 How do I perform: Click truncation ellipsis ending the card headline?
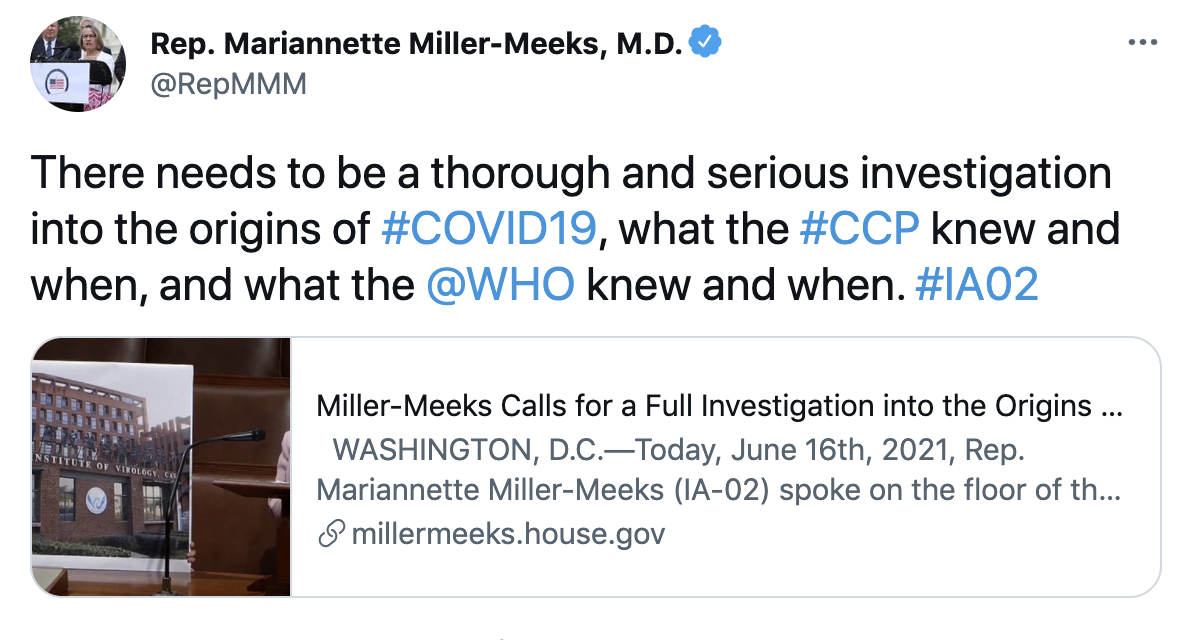click(1112, 407)
